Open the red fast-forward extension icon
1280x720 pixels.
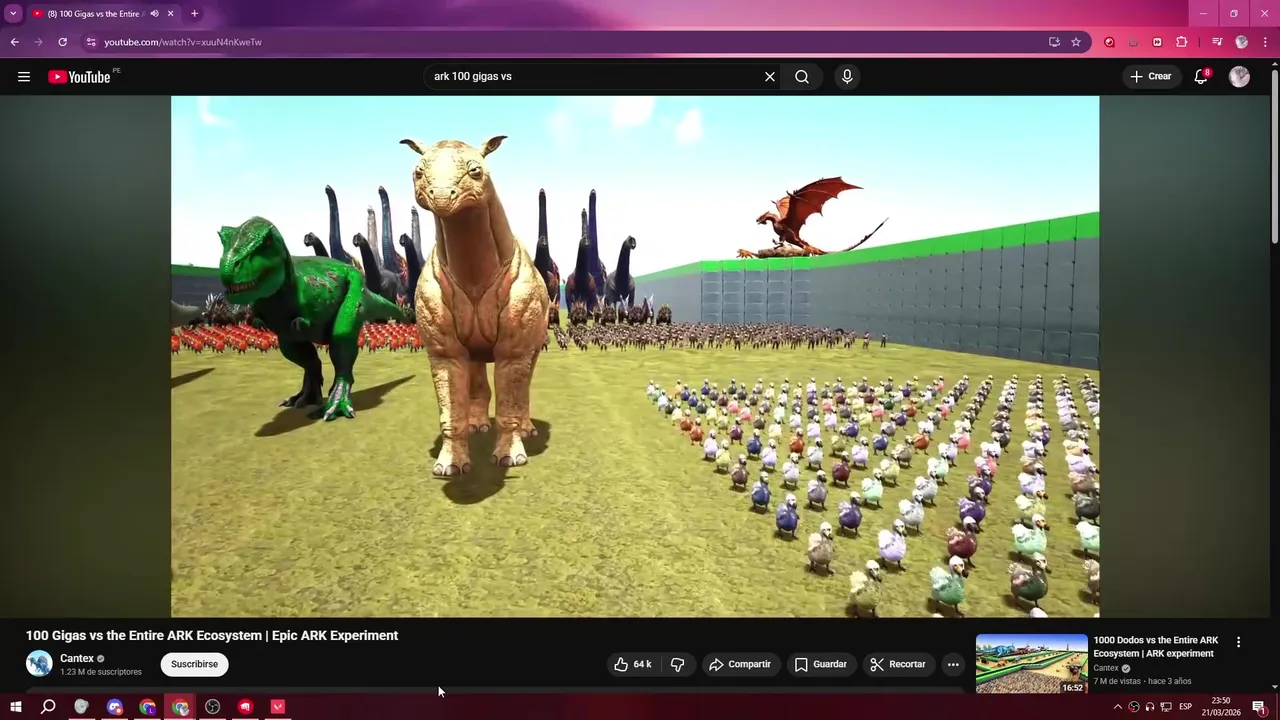point(1157,42)
